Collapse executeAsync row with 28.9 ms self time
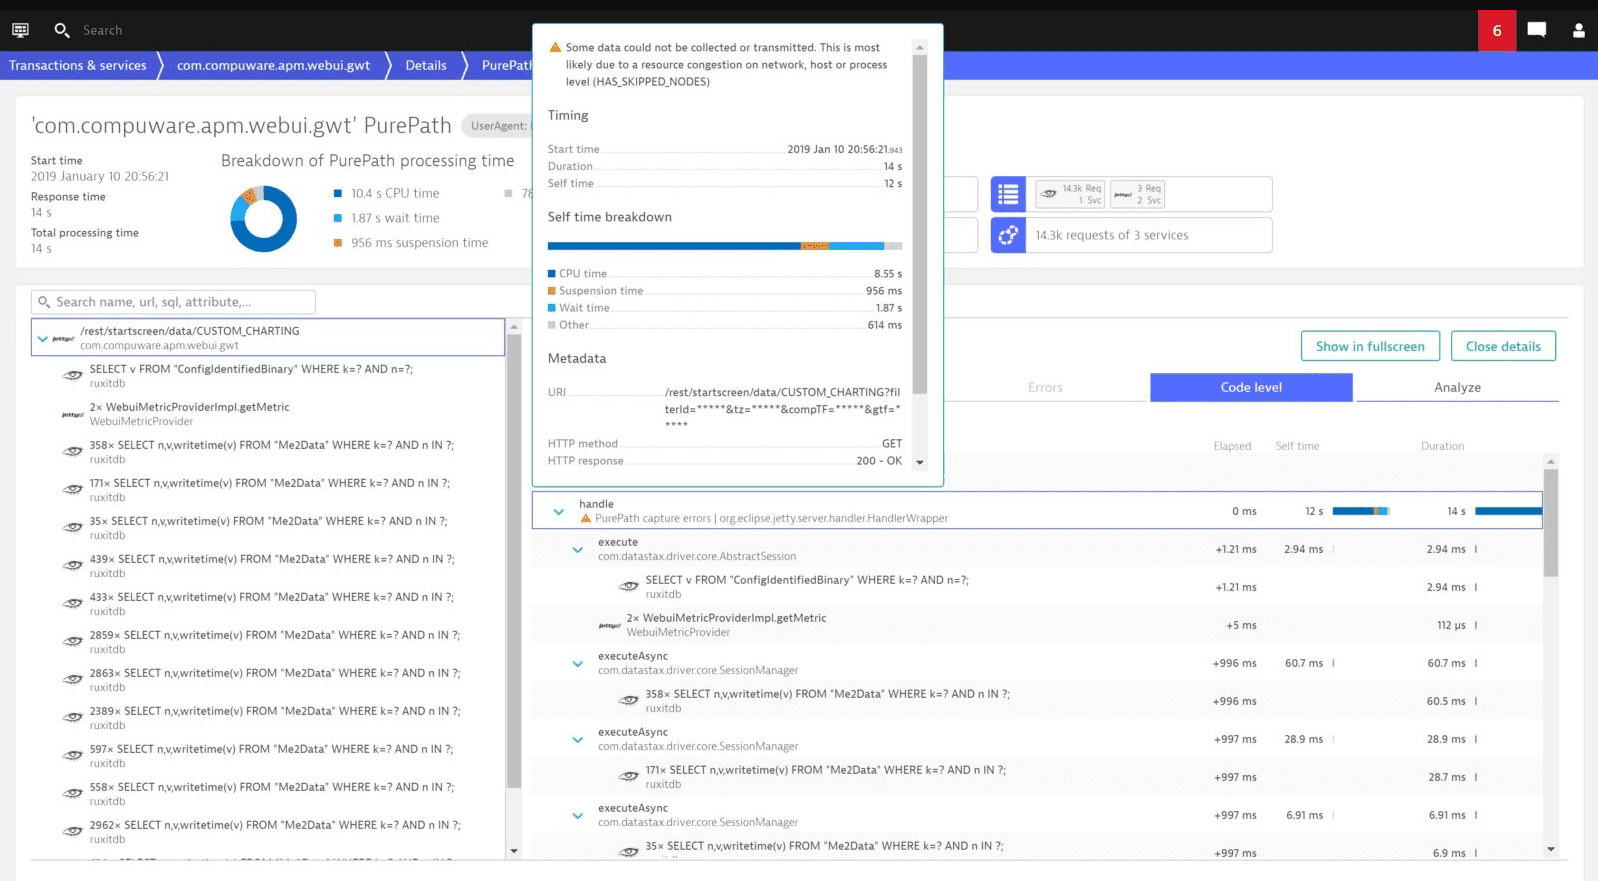The image size is (1598, 881). (x=577, y=739)
